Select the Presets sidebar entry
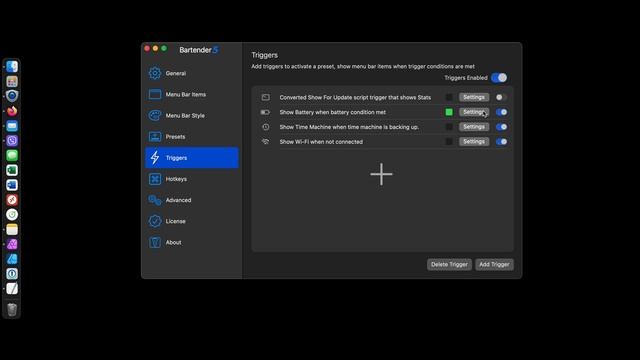640x360 pixels. tap(192, 137)
